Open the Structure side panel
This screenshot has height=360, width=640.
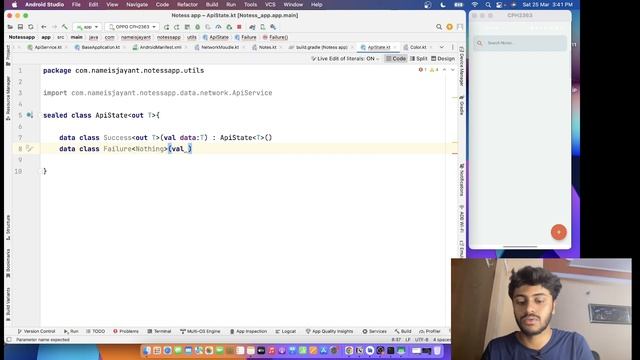8,227
